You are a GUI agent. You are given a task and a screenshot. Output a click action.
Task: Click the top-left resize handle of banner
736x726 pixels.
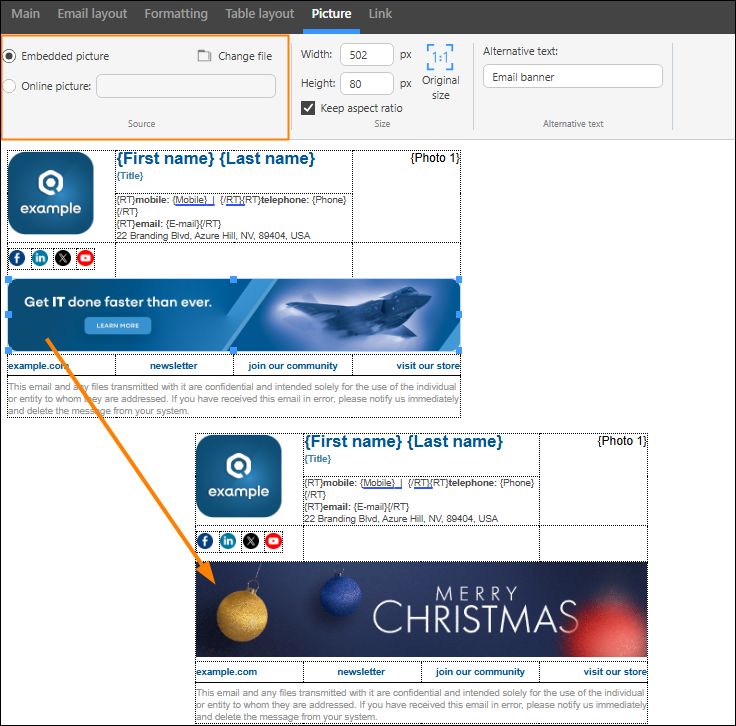click(8, 280)
